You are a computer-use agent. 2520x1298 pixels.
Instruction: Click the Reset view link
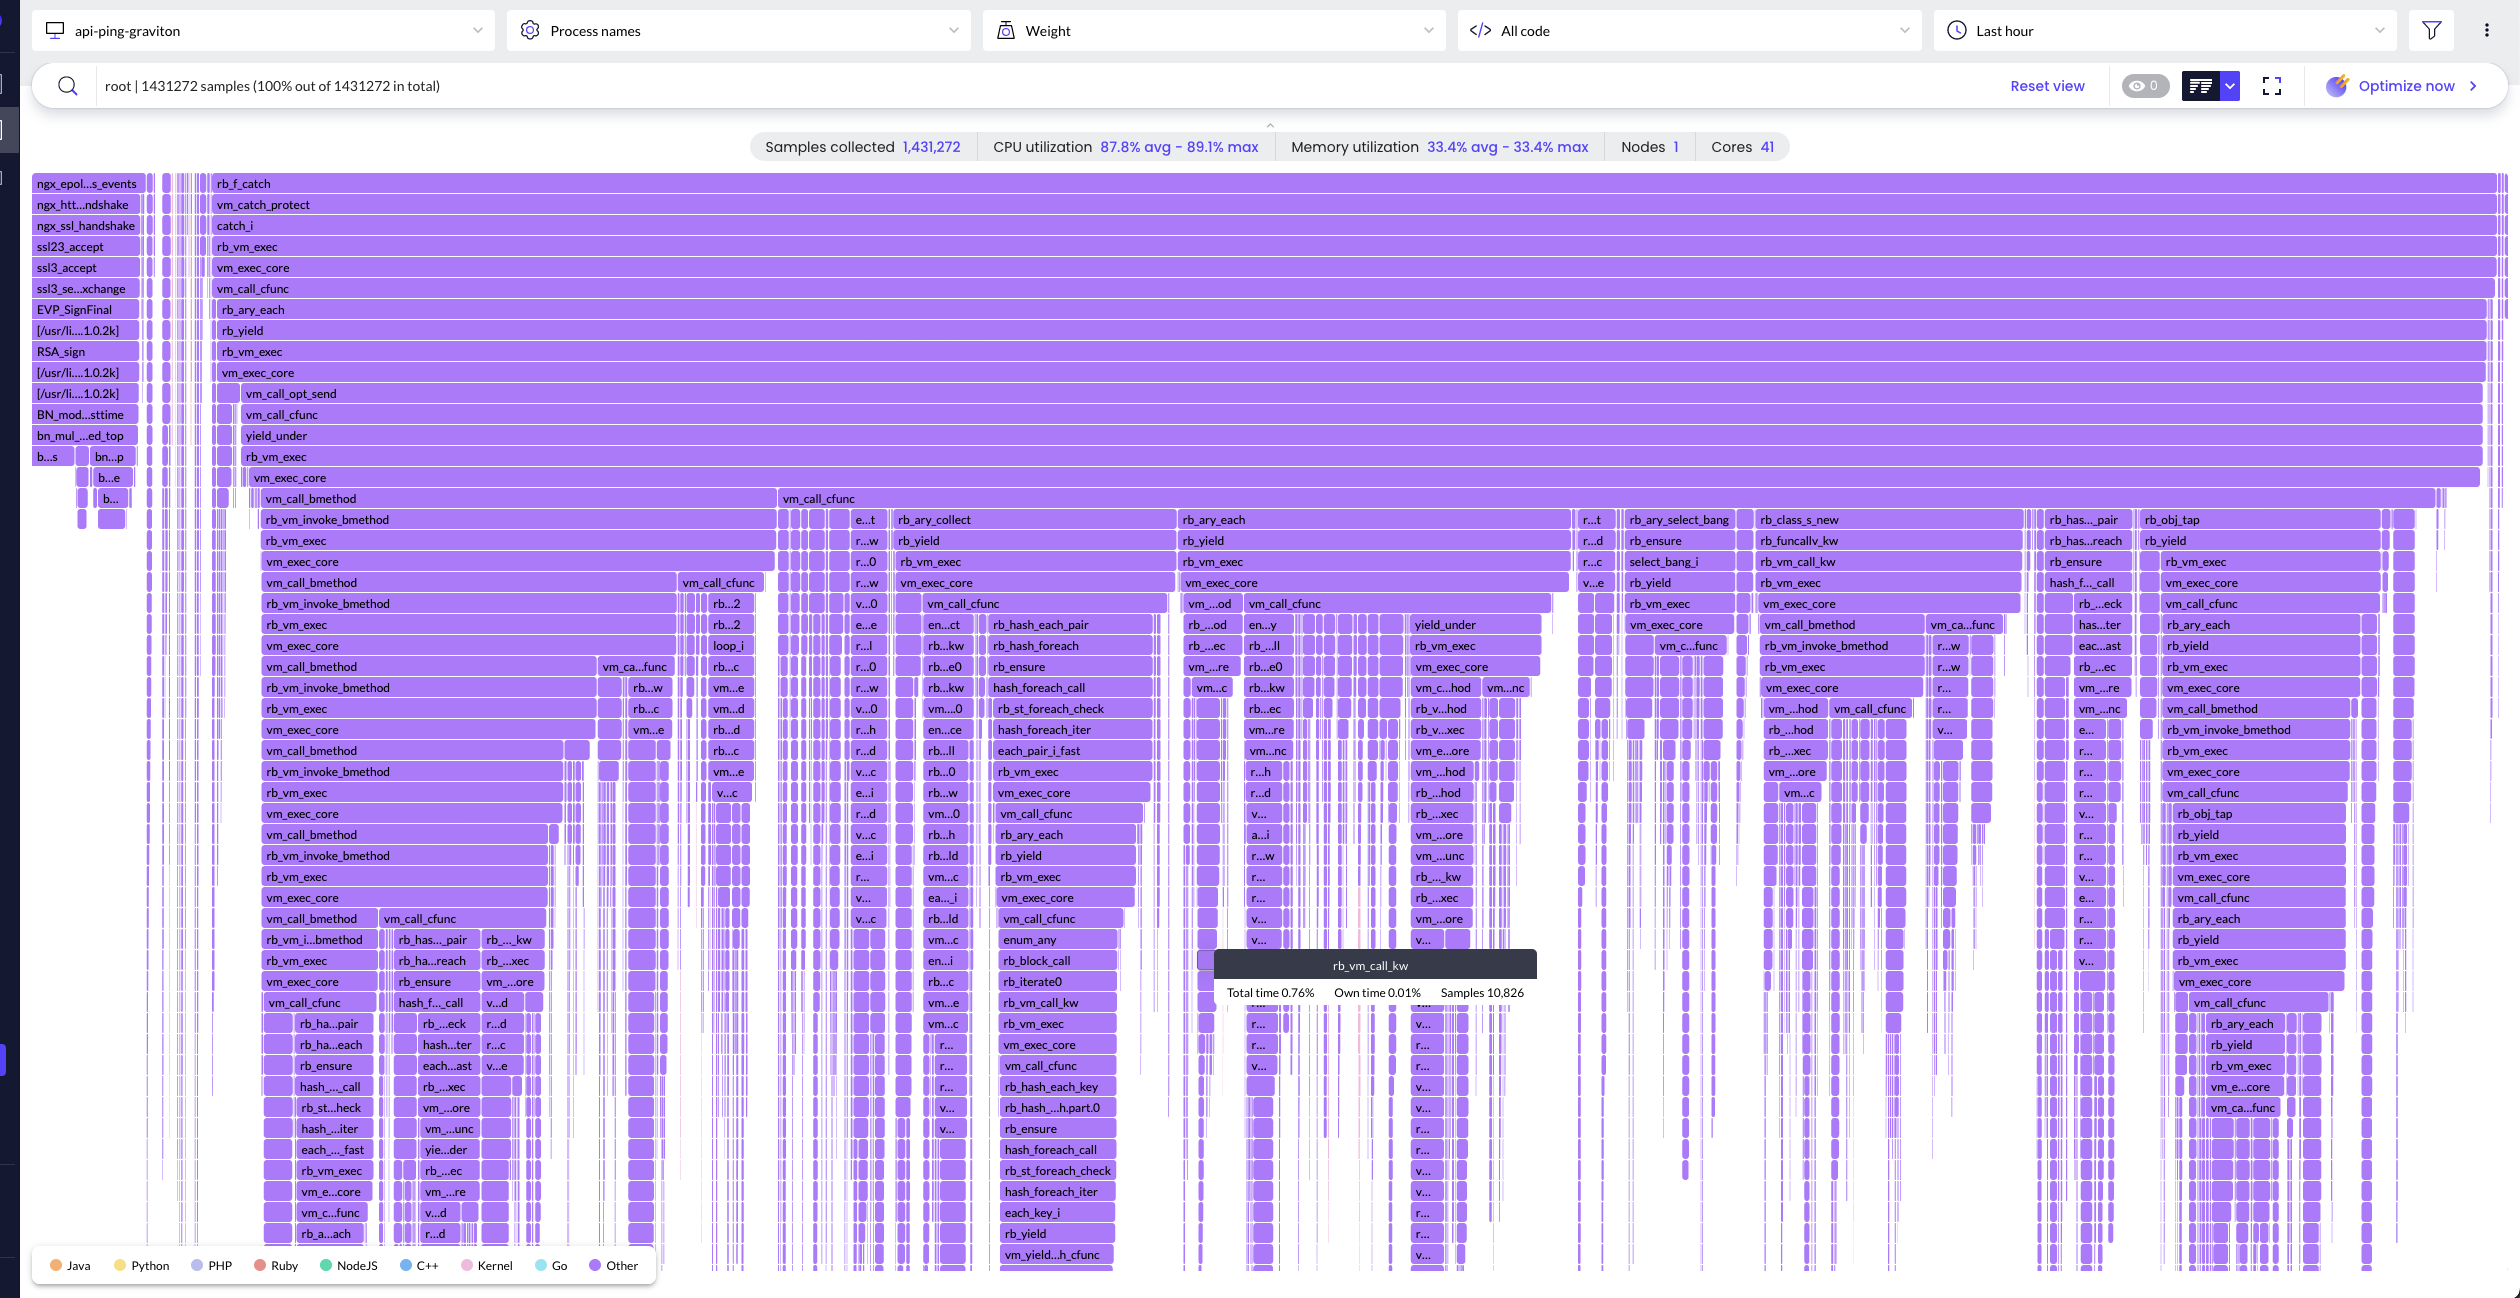coord(2046,86)
